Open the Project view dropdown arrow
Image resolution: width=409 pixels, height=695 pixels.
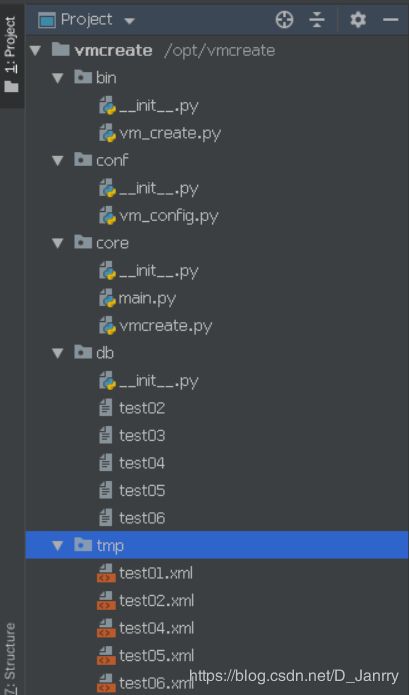[129, 21]
